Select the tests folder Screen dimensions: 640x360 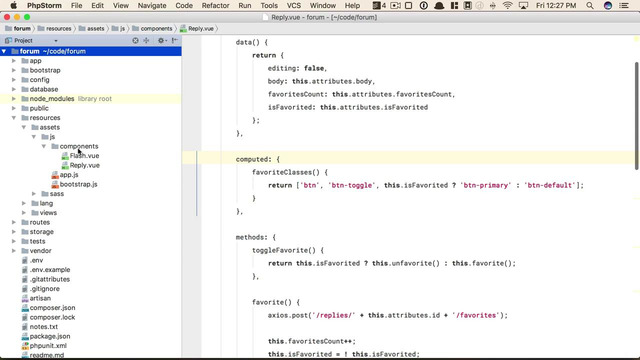point(33,241)
